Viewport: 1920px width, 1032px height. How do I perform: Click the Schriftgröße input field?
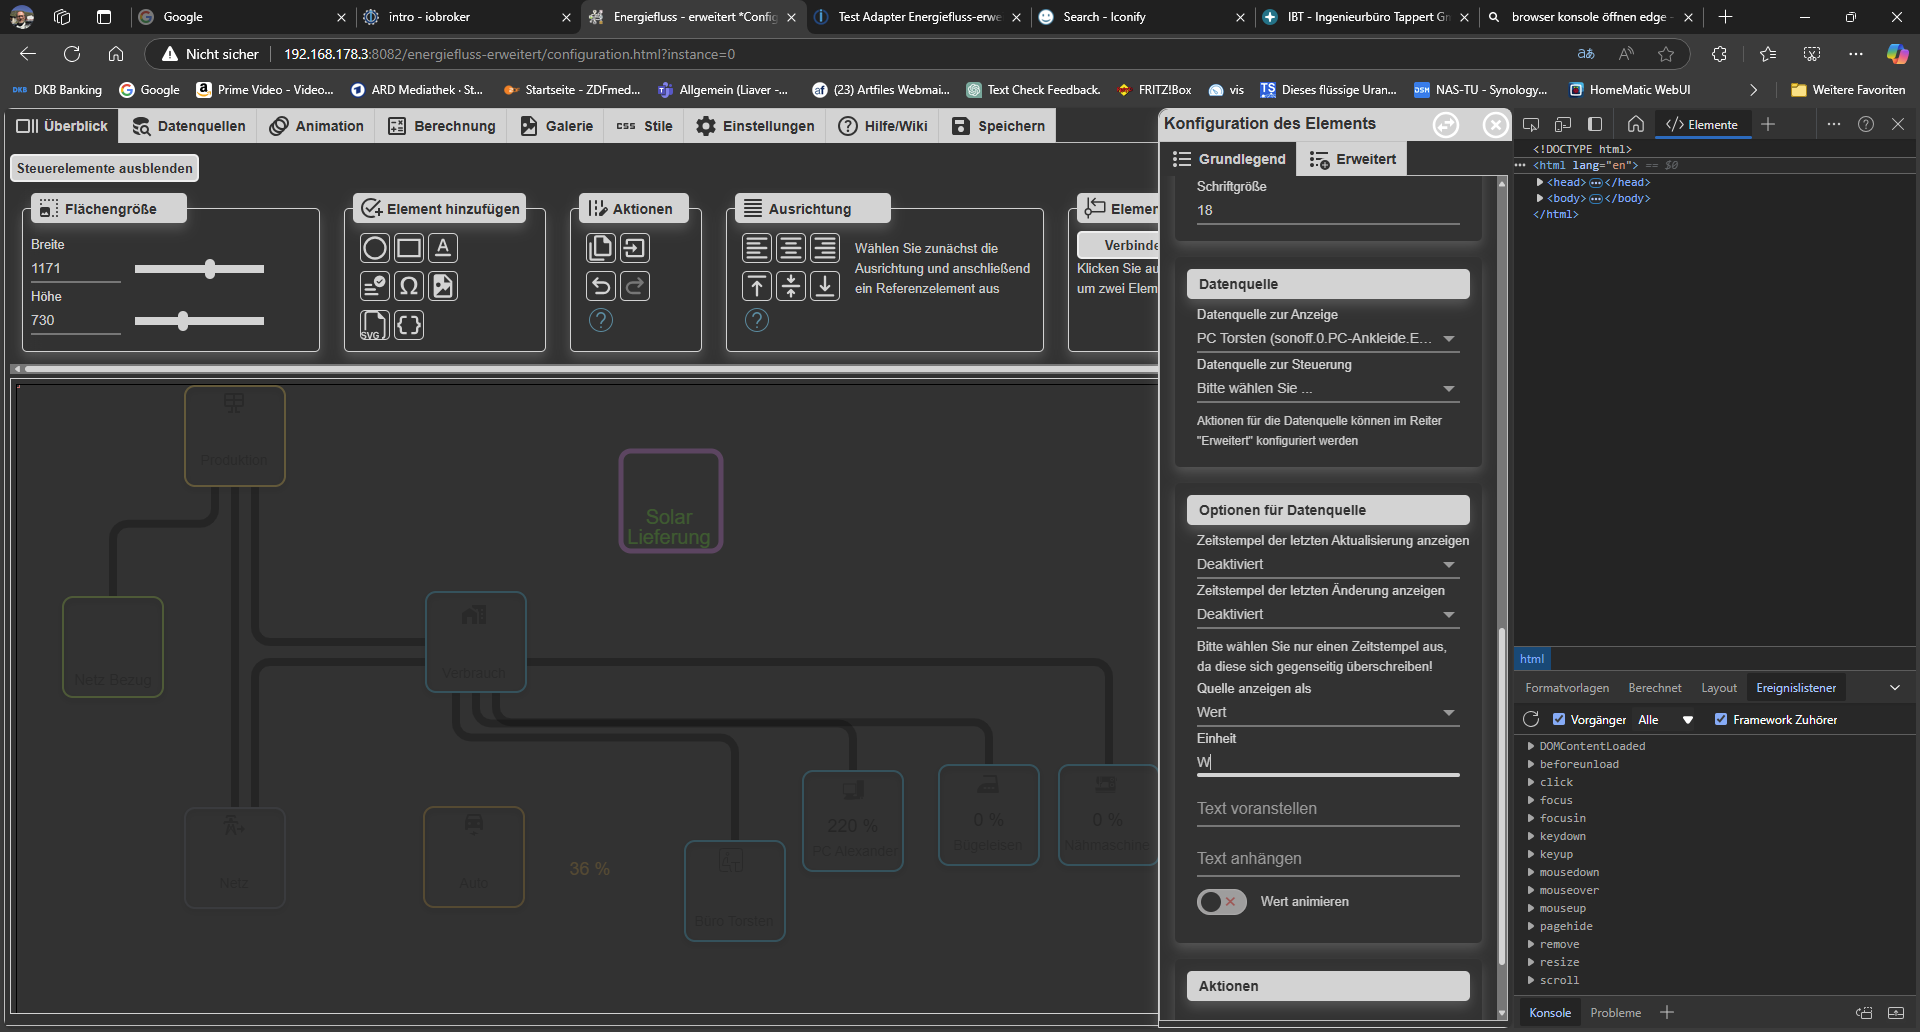point(1328,211)
